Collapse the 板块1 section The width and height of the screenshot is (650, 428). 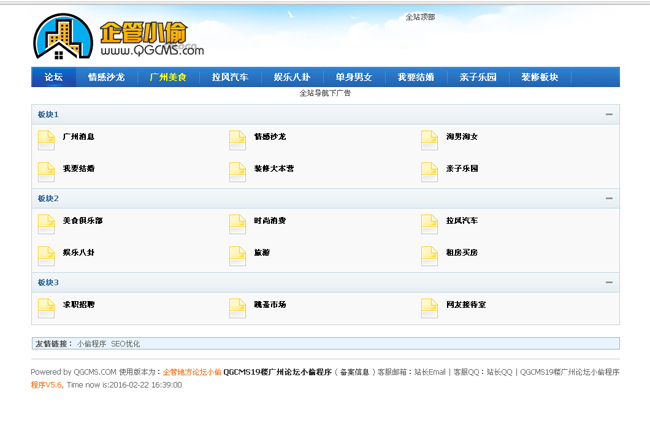tap(609, 114)
